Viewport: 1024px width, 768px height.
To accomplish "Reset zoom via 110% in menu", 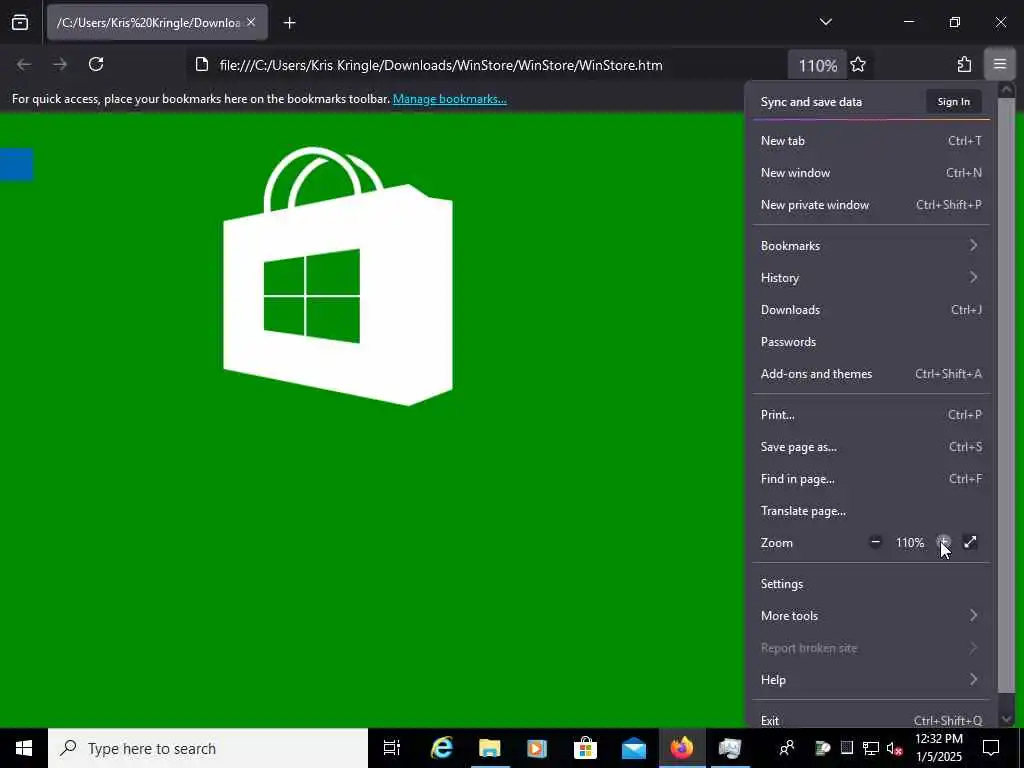I will [x=910, y=543].
